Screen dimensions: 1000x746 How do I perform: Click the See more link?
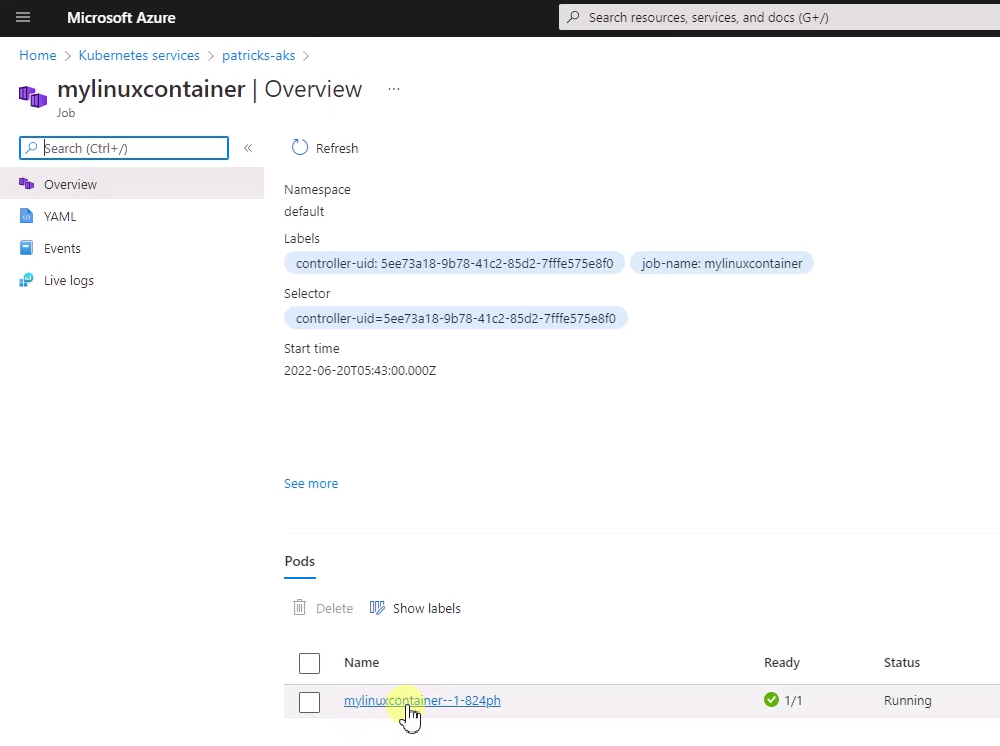coord(311,483)
